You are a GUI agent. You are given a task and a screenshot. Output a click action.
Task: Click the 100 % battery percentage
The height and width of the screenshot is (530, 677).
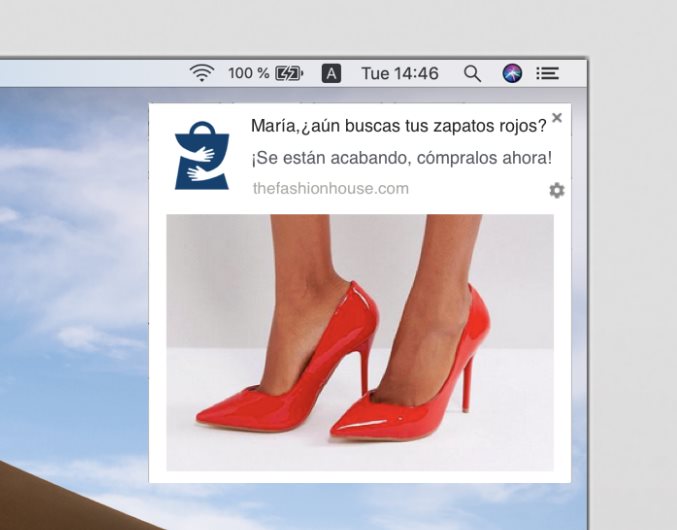[x=248, y=73]
